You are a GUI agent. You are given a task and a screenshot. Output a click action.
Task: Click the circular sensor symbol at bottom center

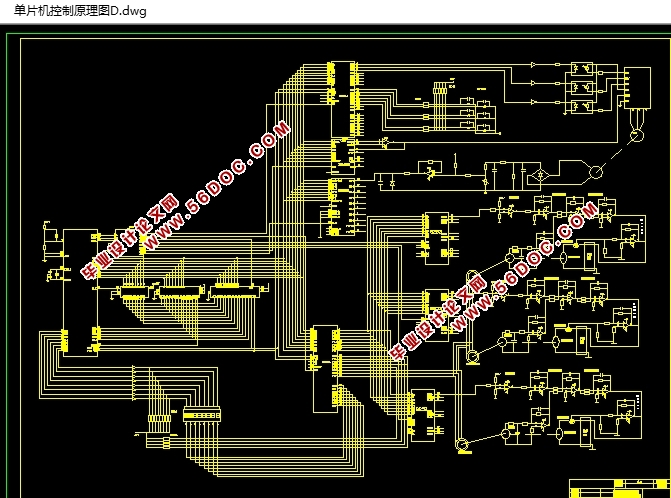point(462,443)
